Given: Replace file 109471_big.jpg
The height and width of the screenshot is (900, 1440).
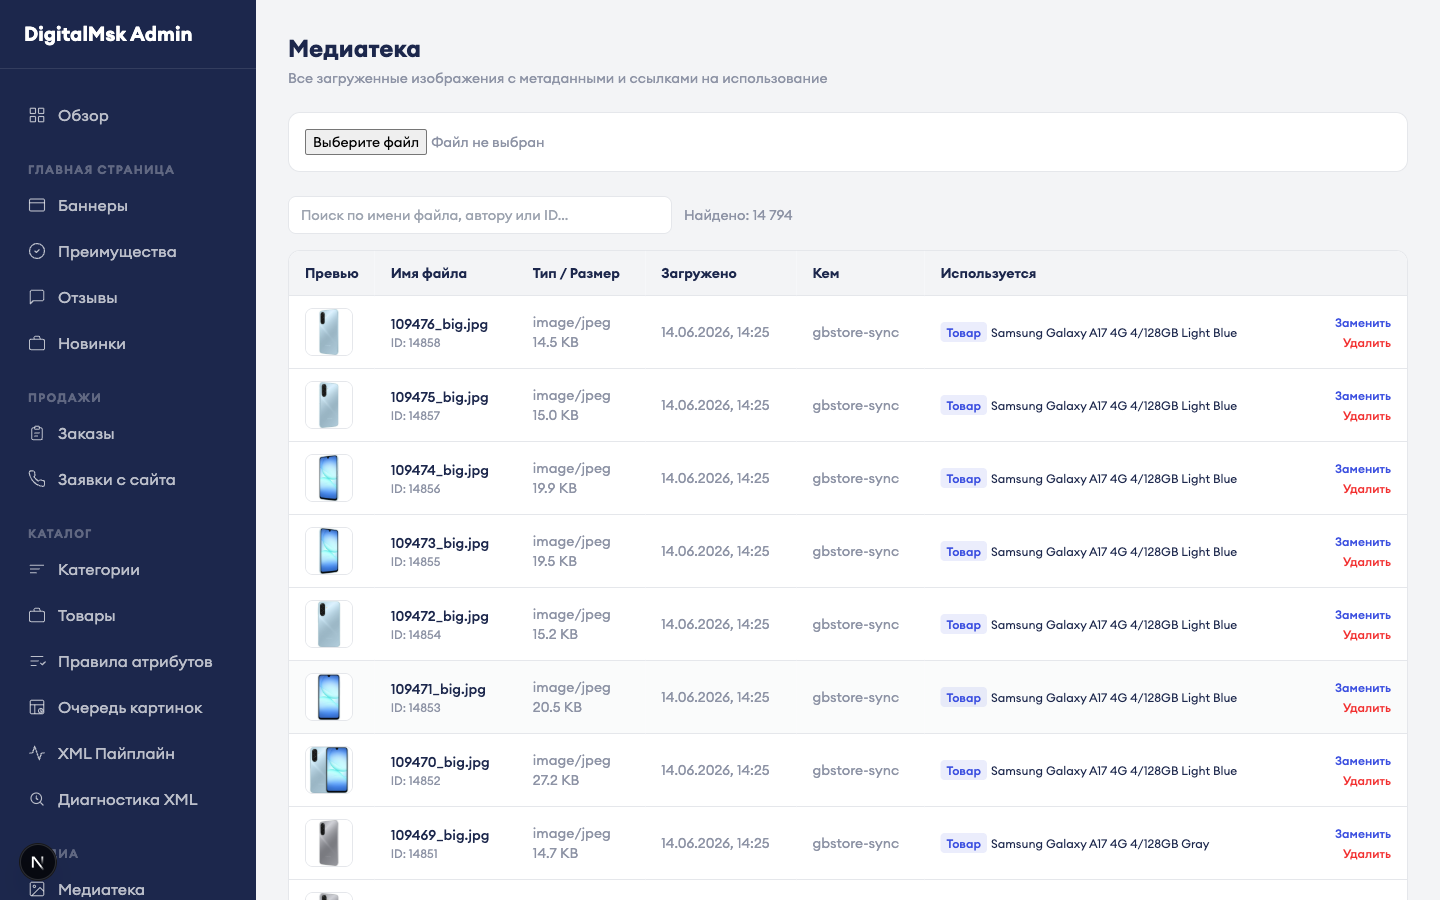Looking at the screenshot, I should (x=1363, y=688).
